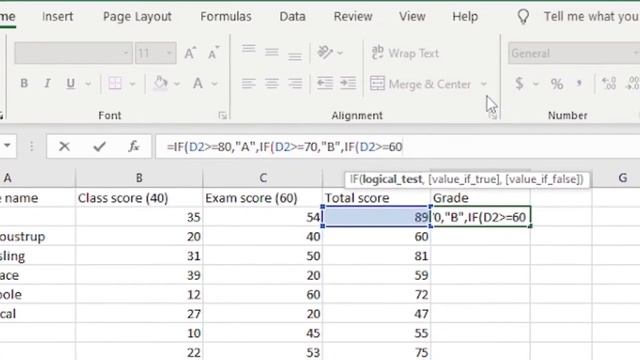Toggle Bold formatting
The image size is (640, 360).
click(x=24, y=83)
